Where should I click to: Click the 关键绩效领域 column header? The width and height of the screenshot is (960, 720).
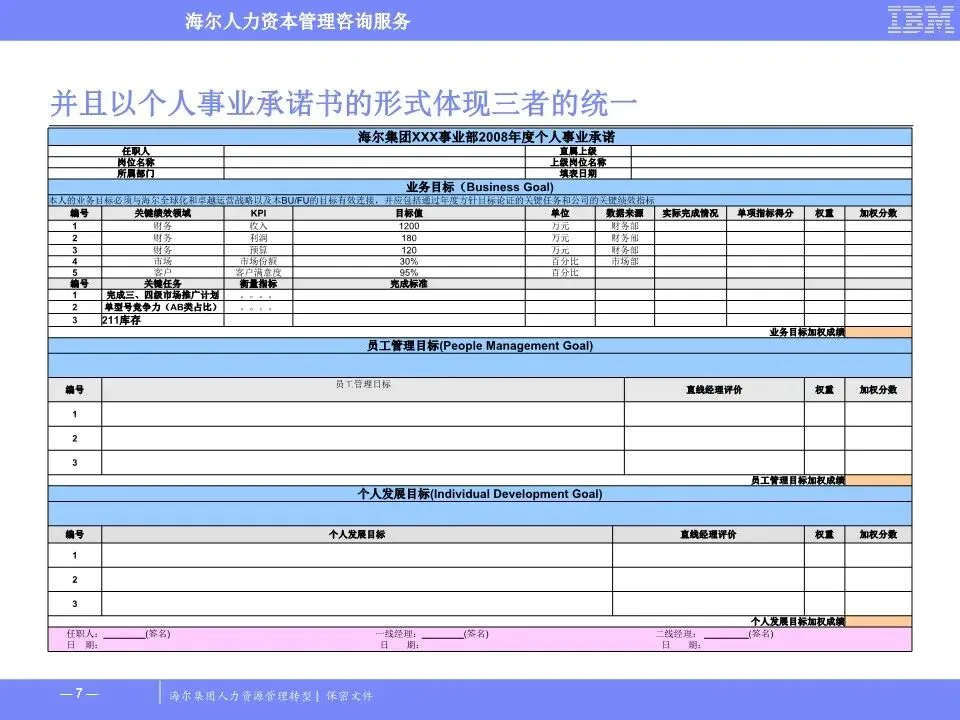click(163, 213)
